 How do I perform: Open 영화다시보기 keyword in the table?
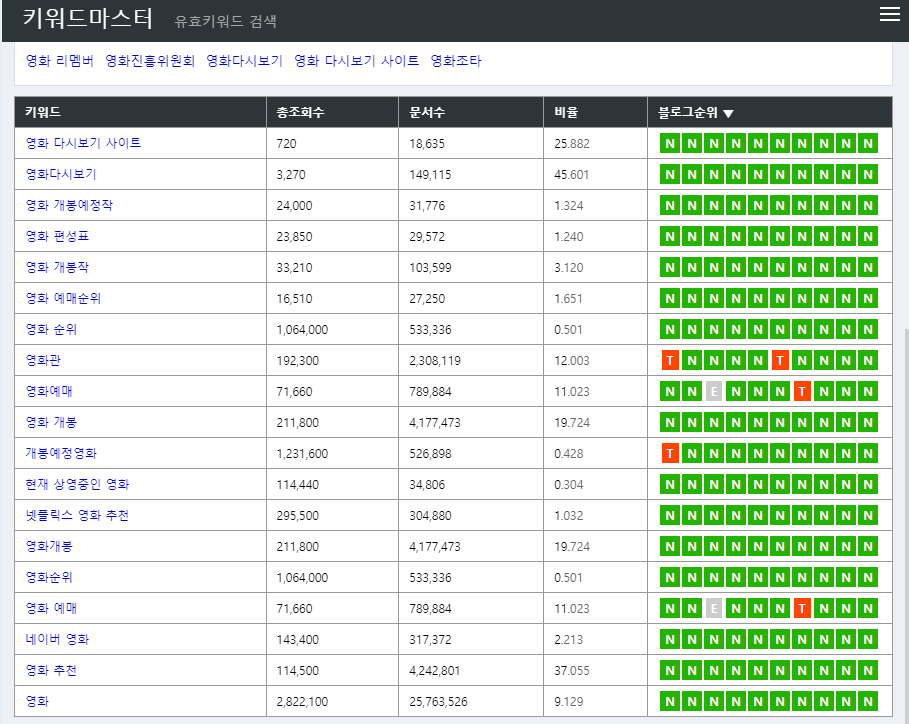[61, 174]
